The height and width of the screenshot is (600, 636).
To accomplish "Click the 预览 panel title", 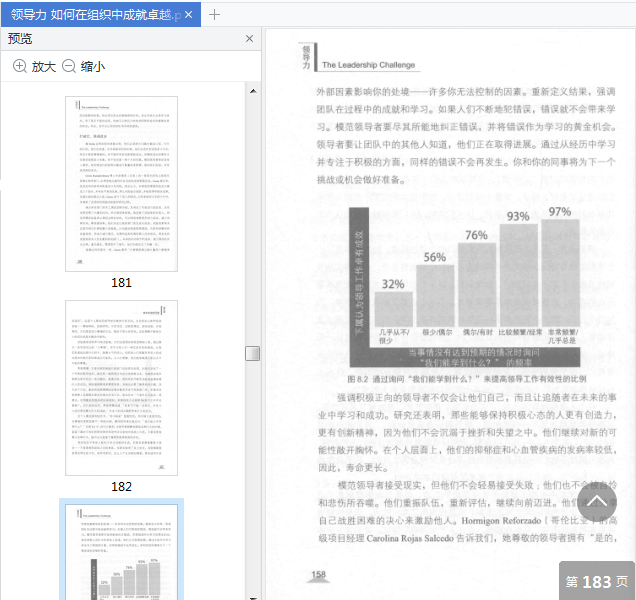I will point(20,39).
